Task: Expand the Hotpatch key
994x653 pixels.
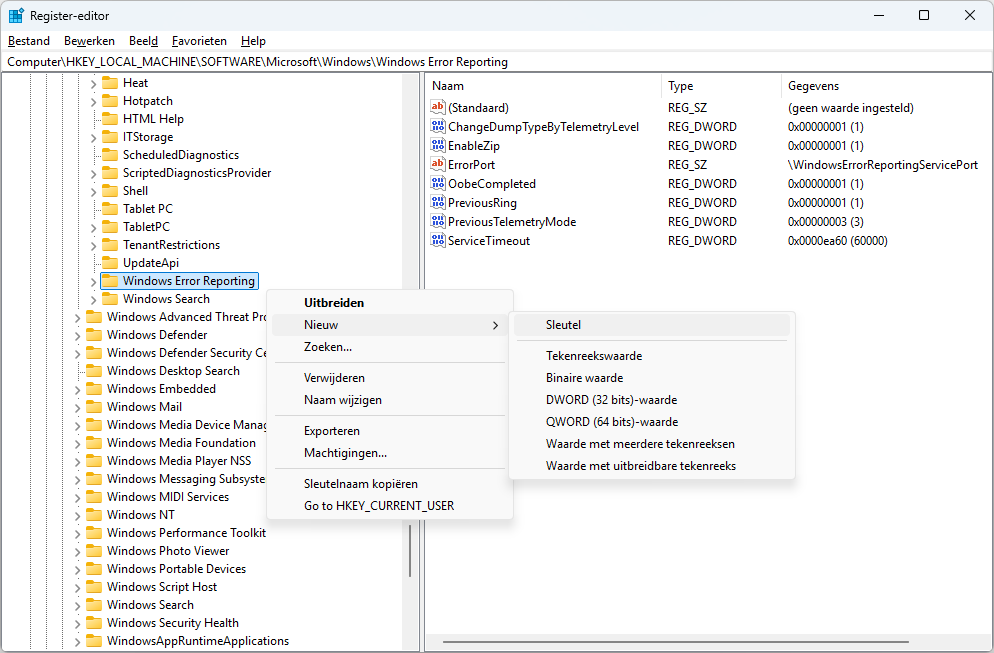Action: [x=93, y=101]
